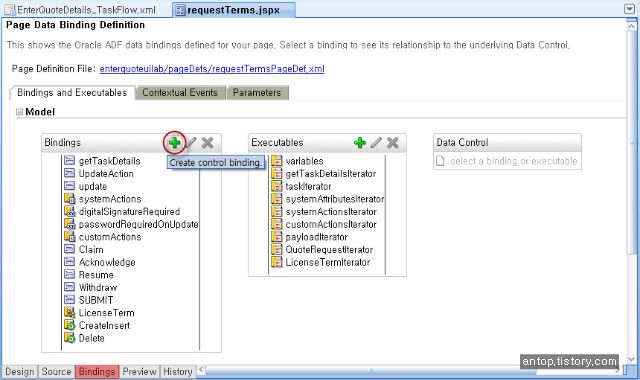Click the icon beside systemActions binding
Screen dimensions: 640x380
point(70,198)
